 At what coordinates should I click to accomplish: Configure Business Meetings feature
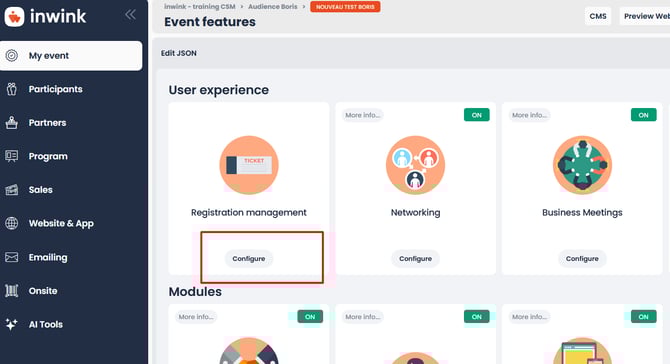point(582,259)
